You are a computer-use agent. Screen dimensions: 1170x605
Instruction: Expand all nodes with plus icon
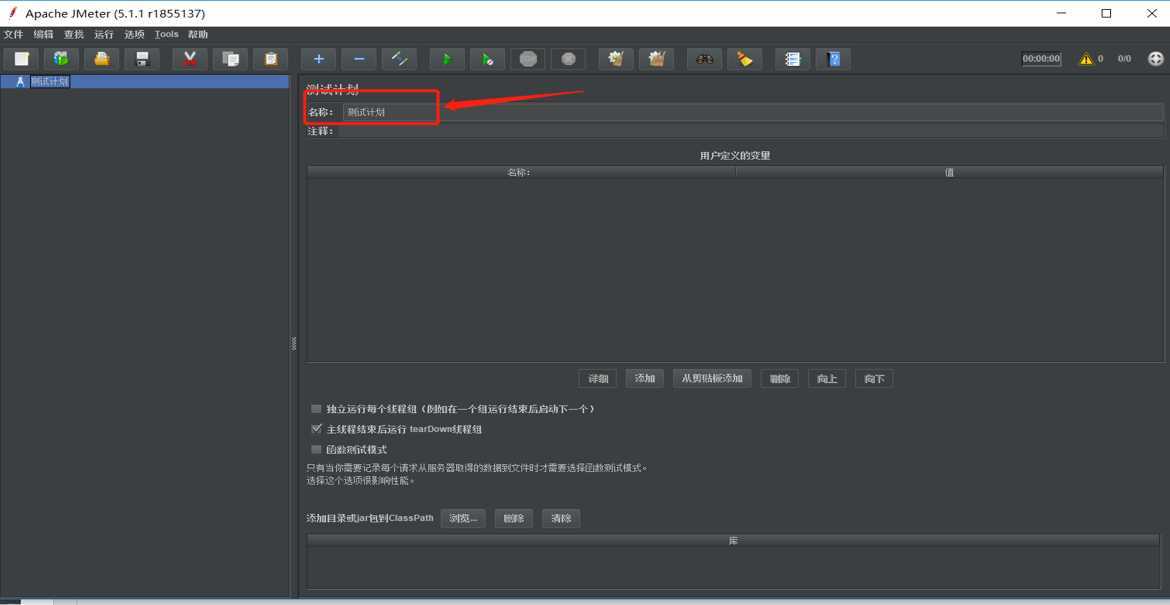click(319, 59)
